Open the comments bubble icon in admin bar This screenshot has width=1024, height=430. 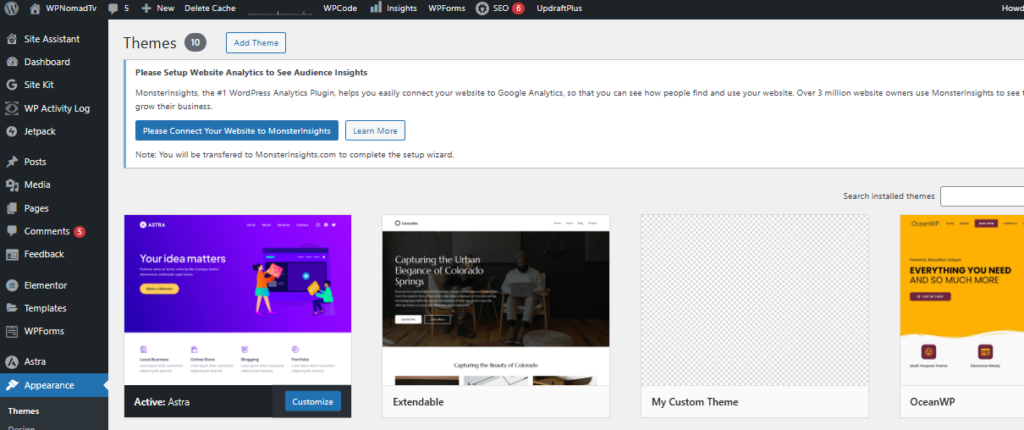[114, 8]
